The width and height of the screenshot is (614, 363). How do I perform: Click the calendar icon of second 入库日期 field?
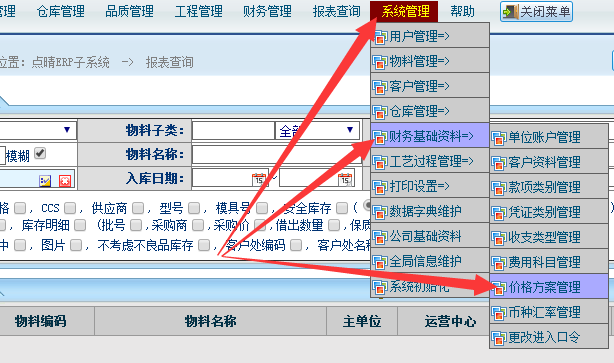[x=345, y=179]
